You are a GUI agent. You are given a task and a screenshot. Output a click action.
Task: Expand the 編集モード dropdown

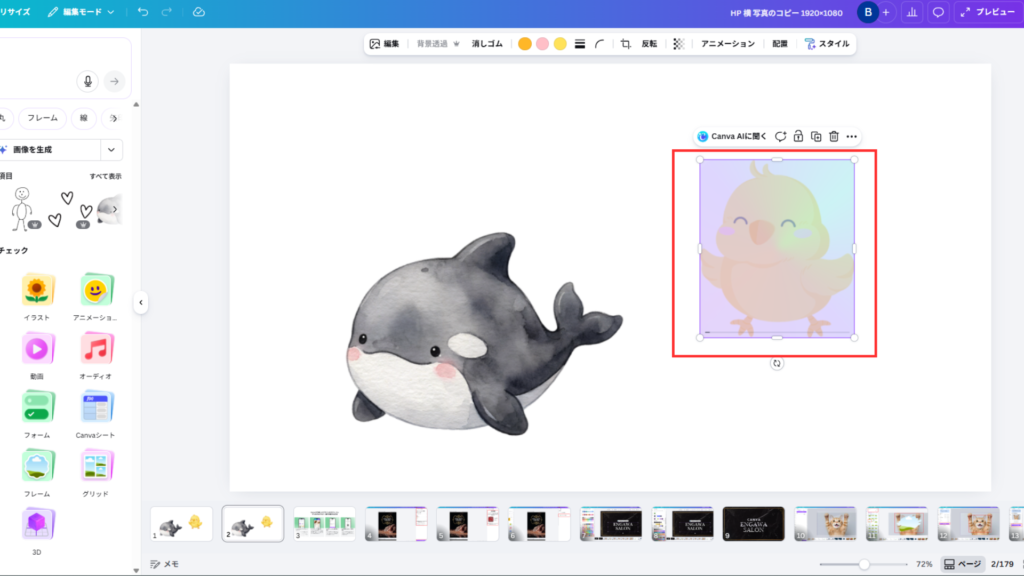(x=80, y=12)
